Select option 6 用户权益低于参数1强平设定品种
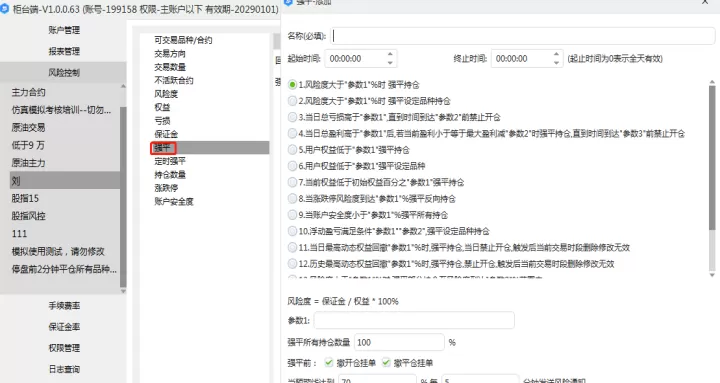Screen dimensions: 720x383 [292, 166]
